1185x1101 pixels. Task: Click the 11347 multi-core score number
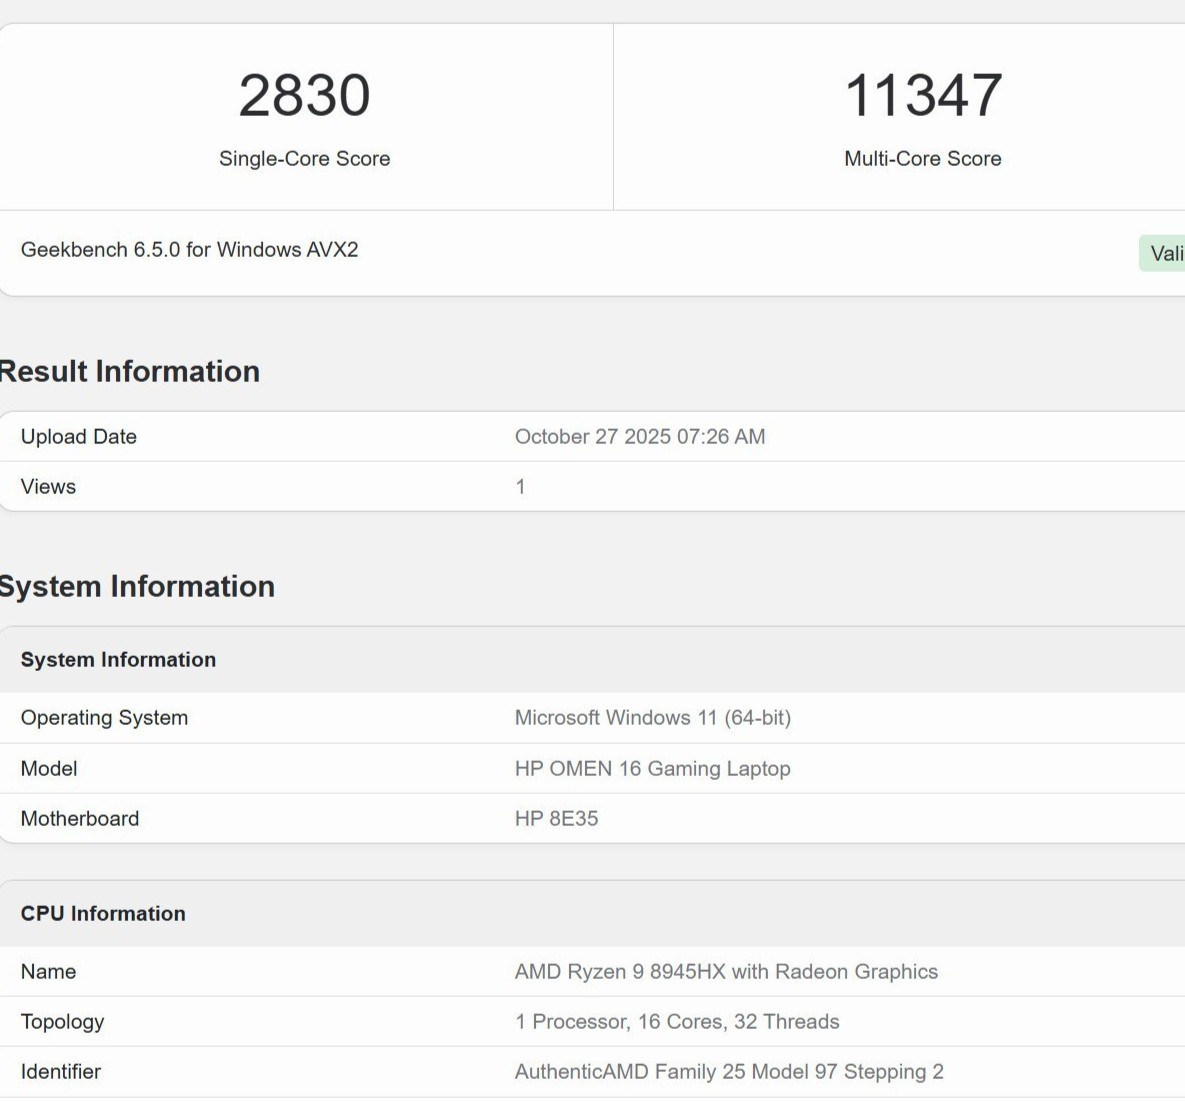[922, 96]
